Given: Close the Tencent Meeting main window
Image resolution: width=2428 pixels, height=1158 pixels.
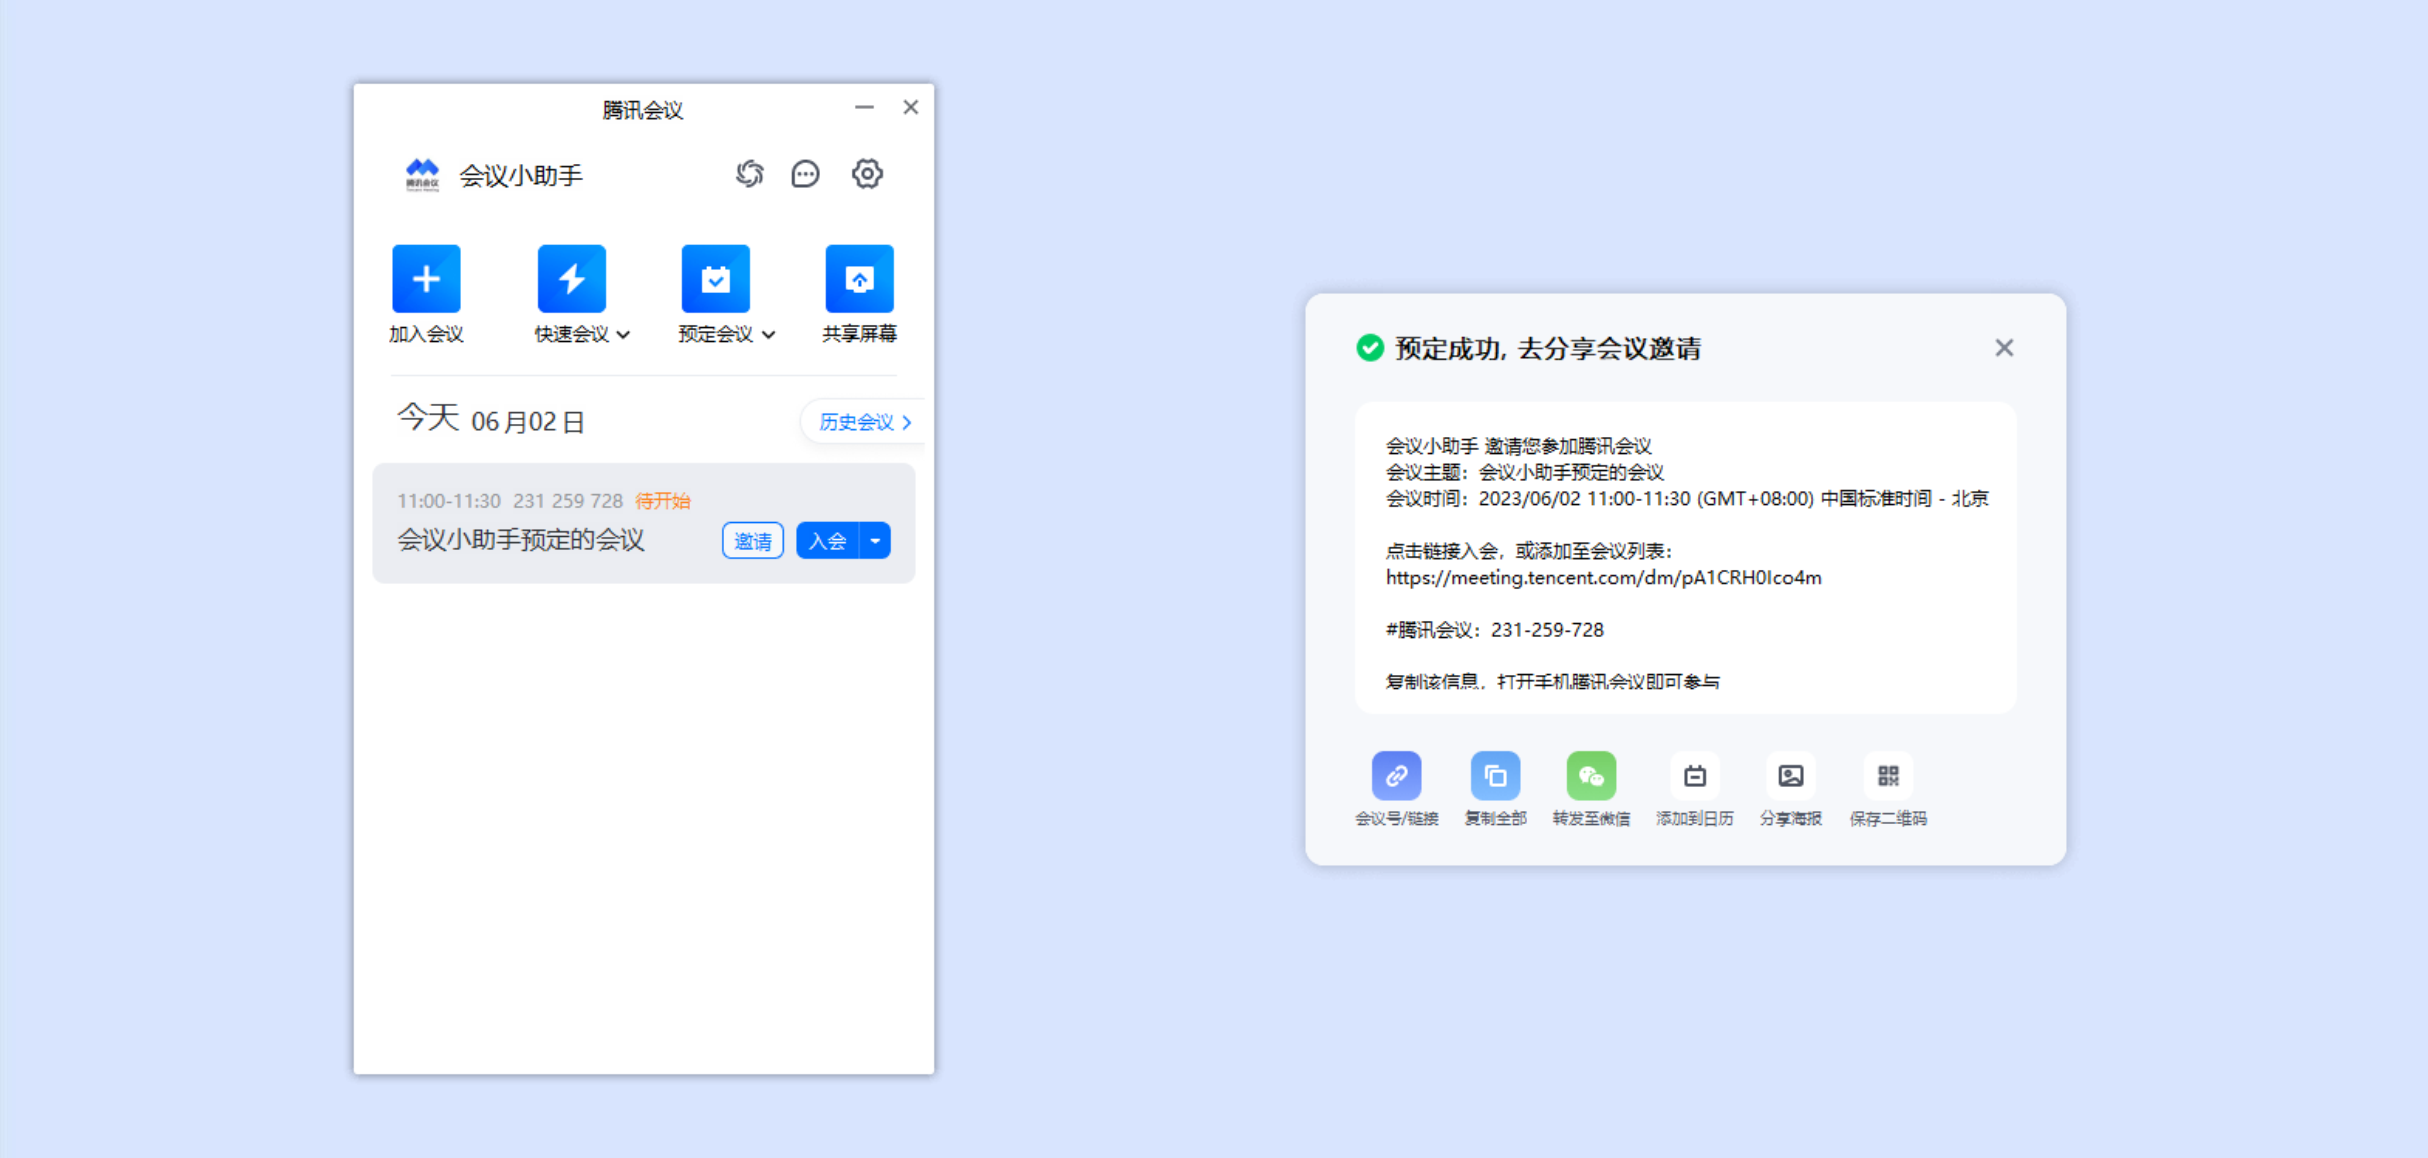Looking at the screenshot, I should [910, 107].
